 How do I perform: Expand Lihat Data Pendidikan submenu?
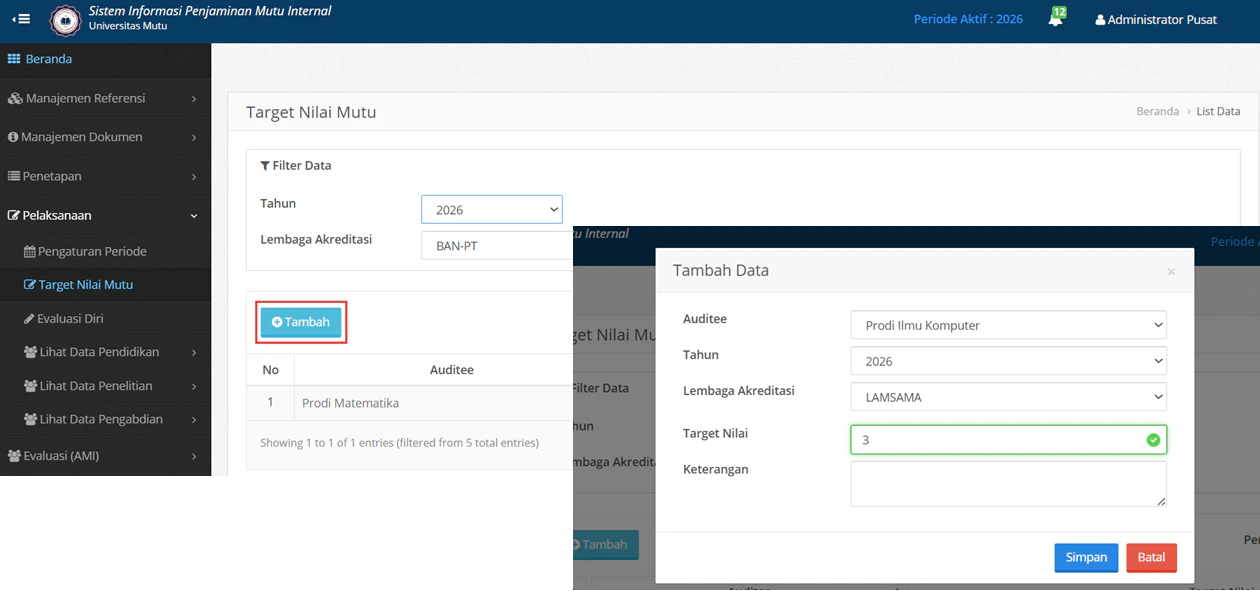click(105, 352)
